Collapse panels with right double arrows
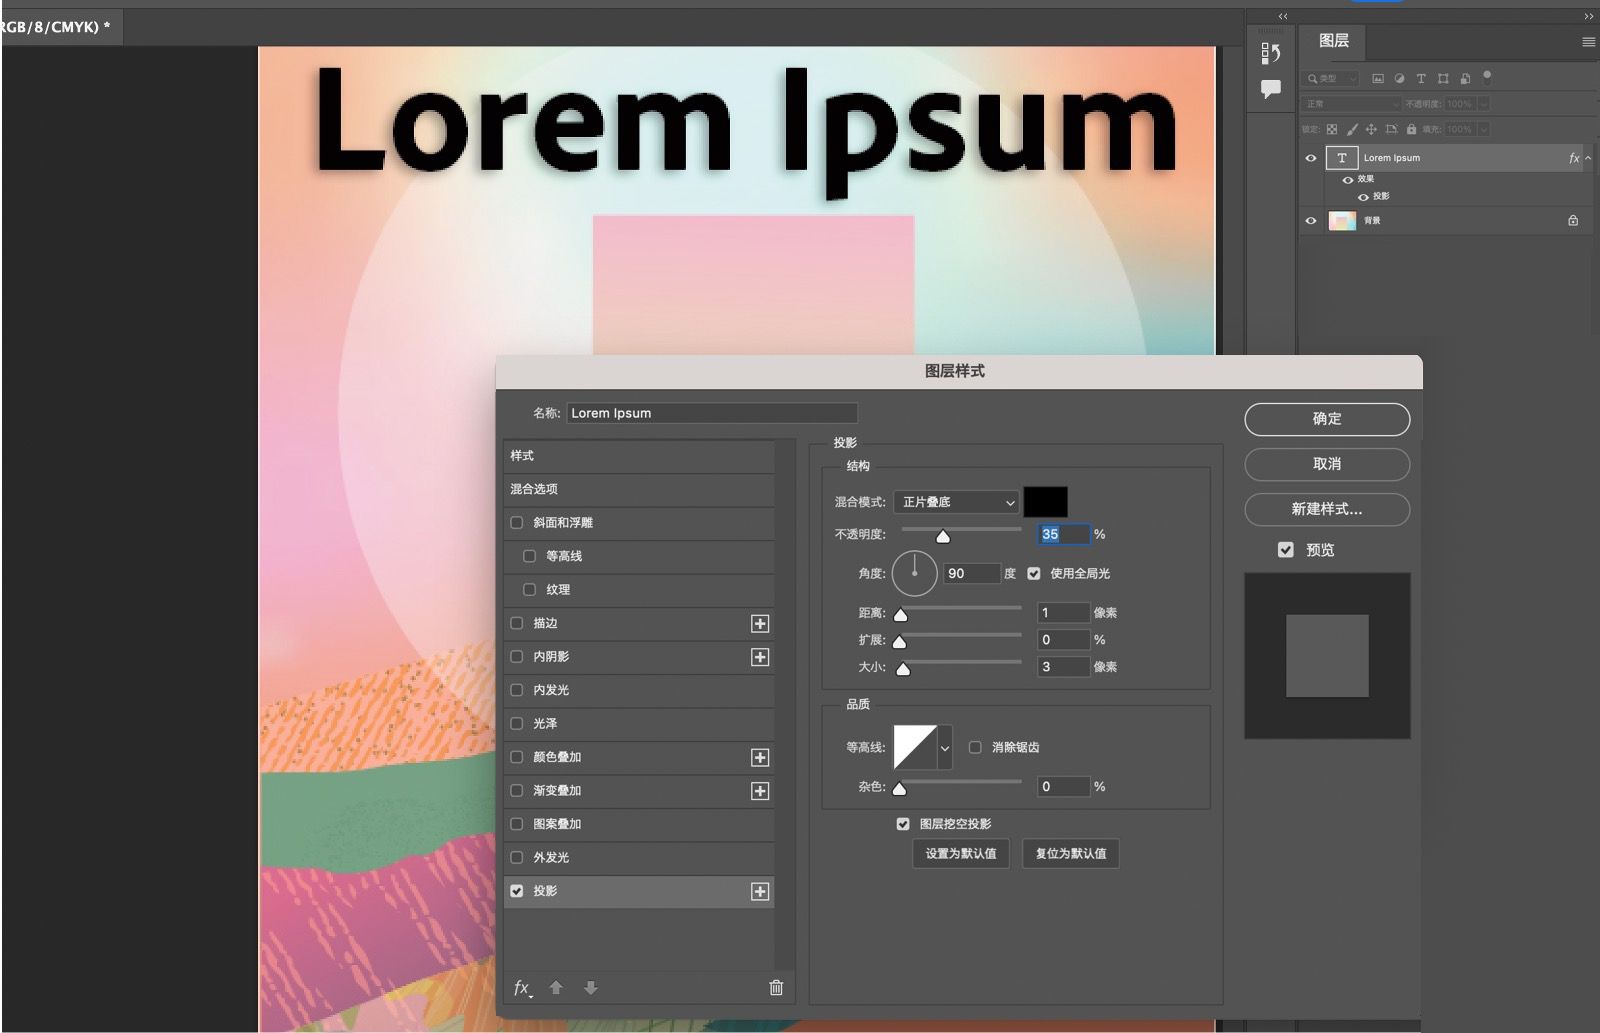 coord(1589,16)
